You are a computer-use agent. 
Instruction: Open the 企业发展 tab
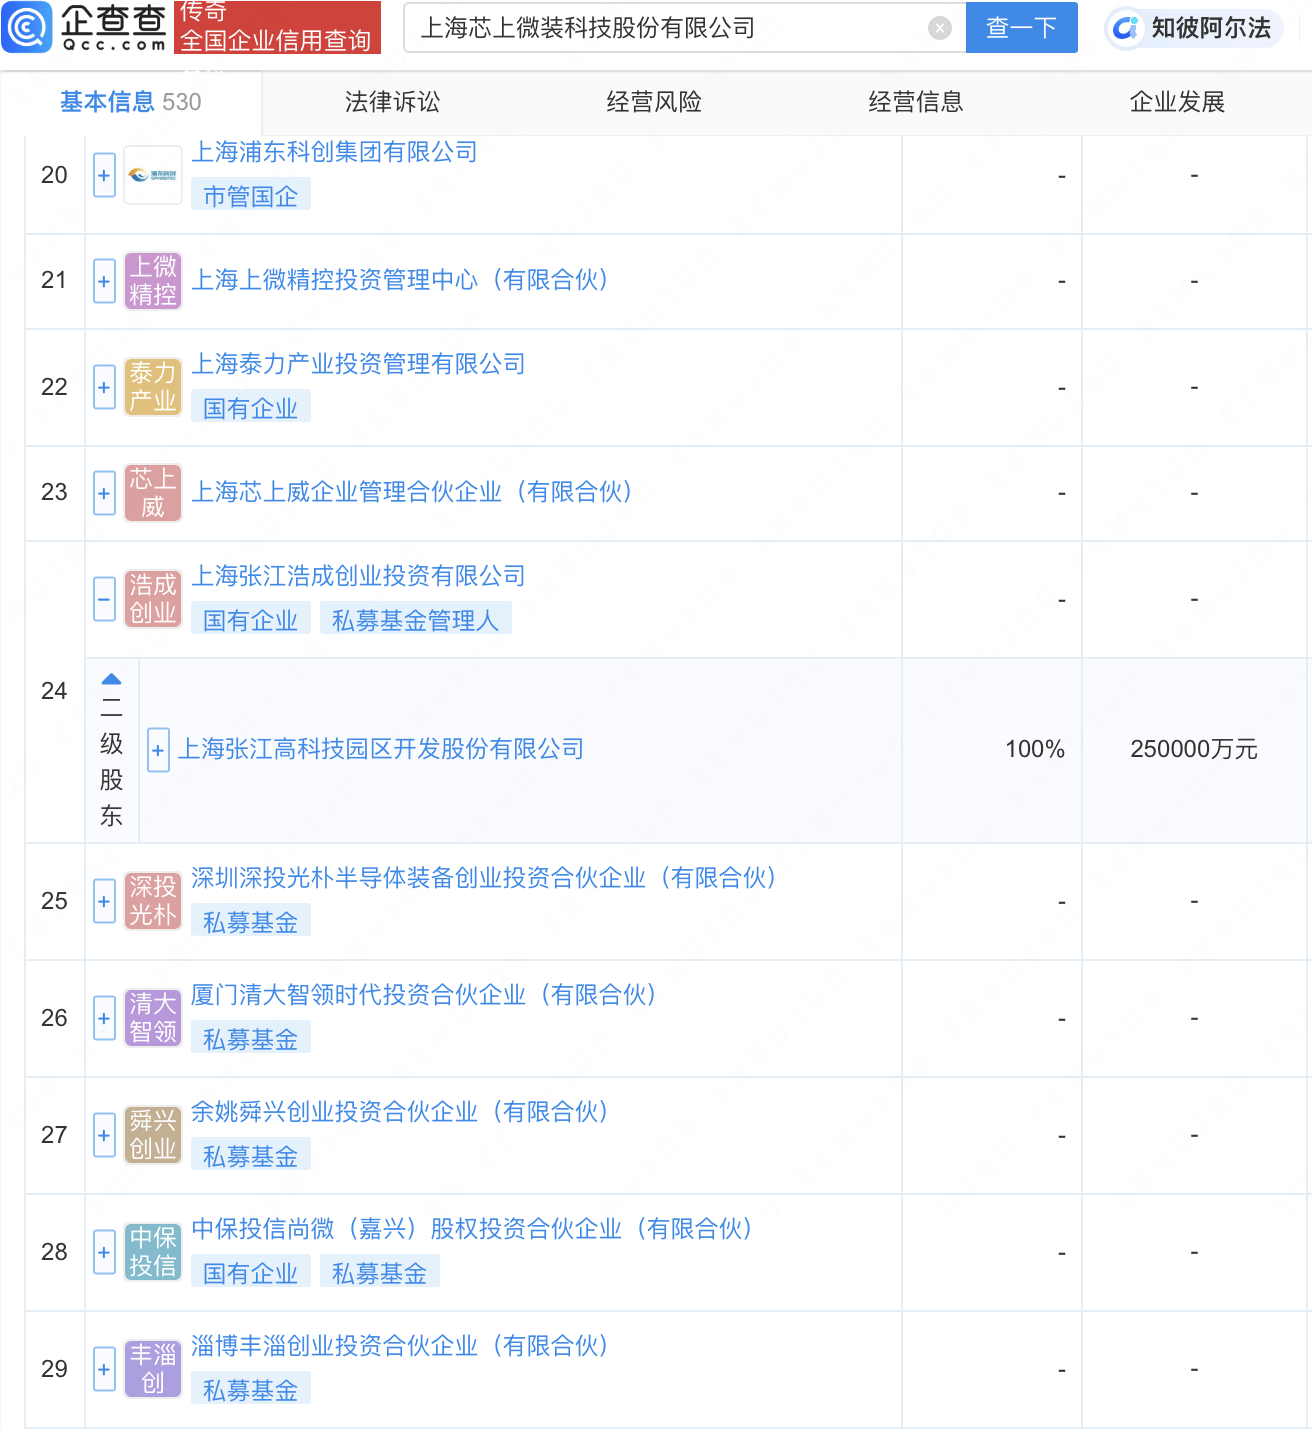coord(1177,102)
